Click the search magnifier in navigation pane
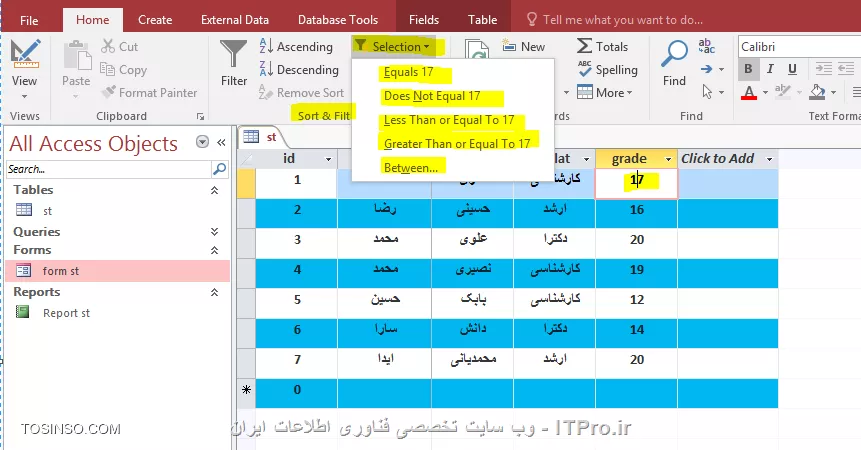861x450 pixels. click(220, 169)
